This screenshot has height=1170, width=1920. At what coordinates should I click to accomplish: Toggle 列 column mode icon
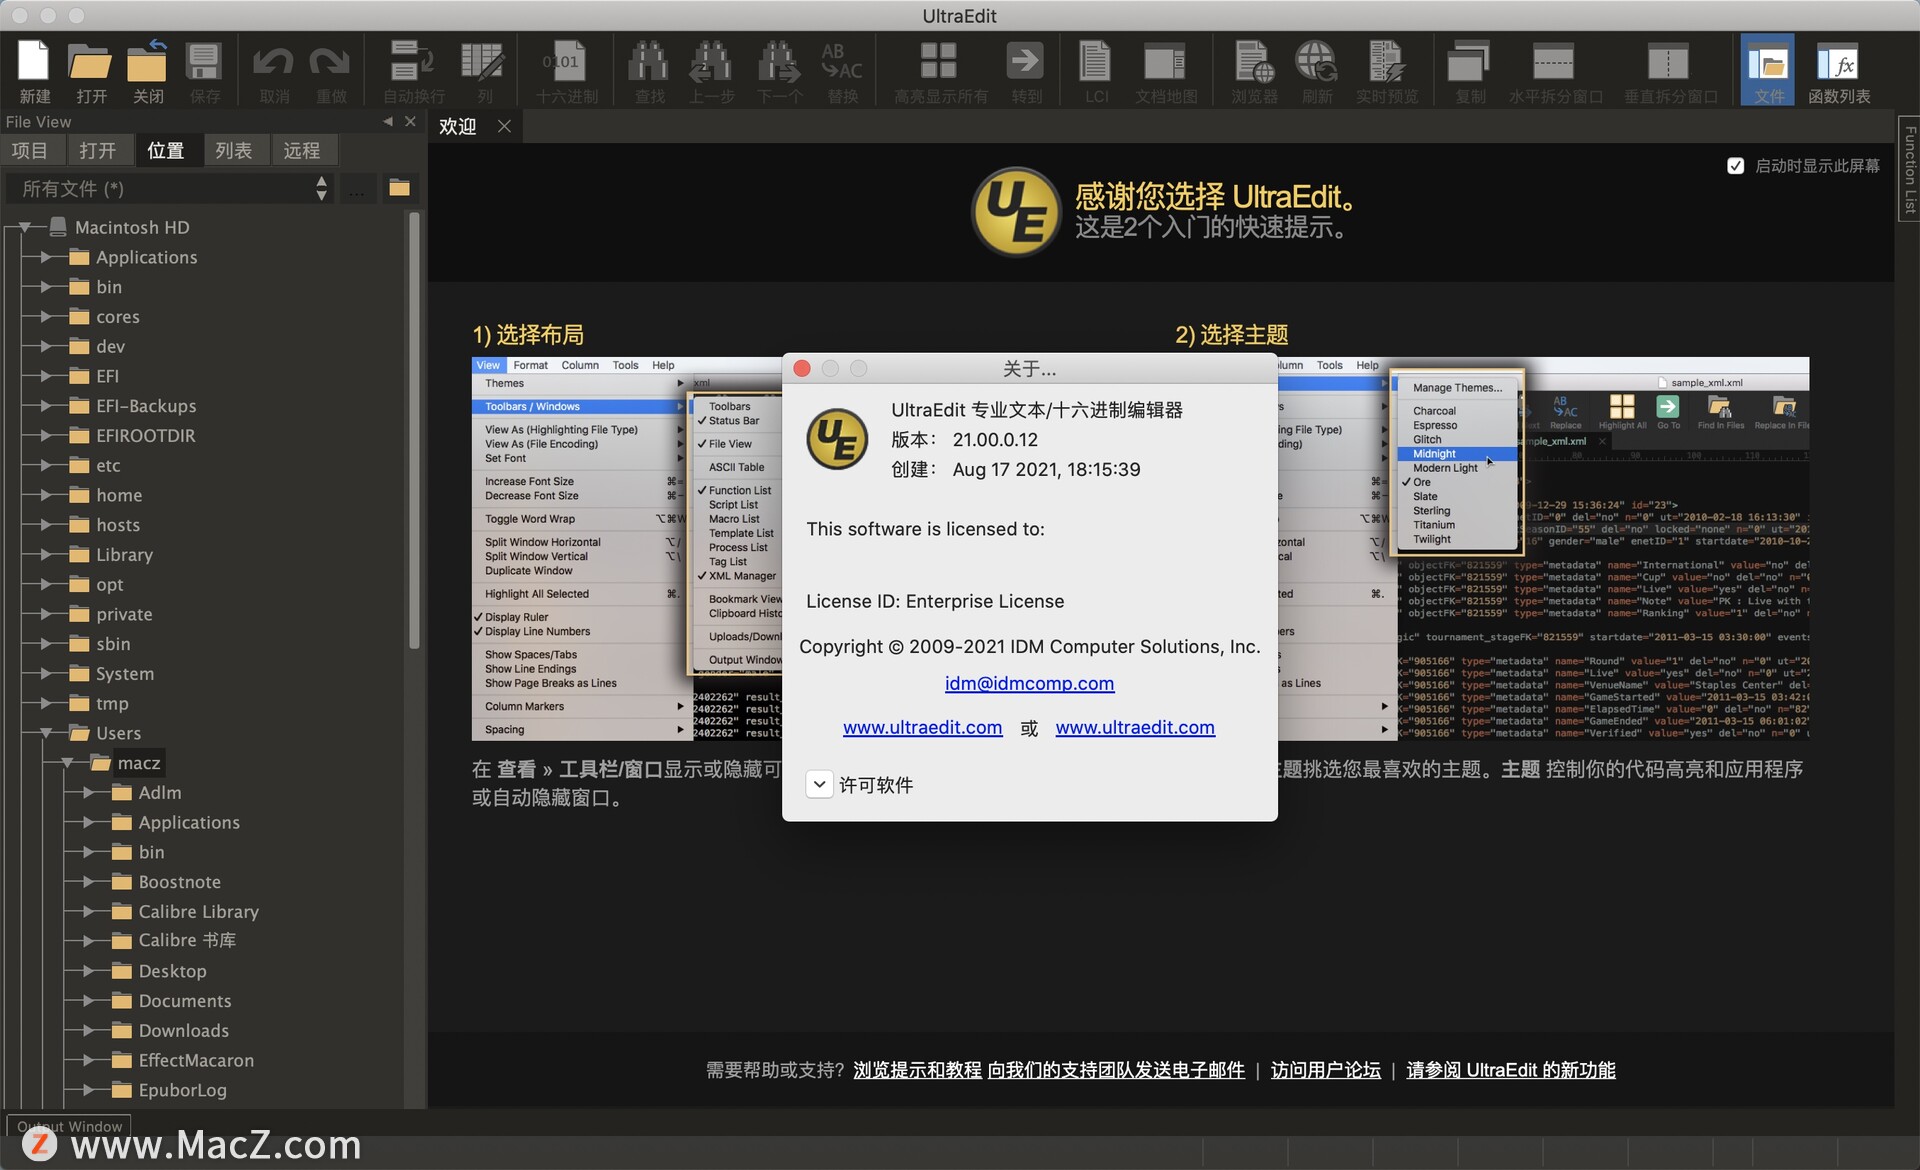(x=483, y=70)
